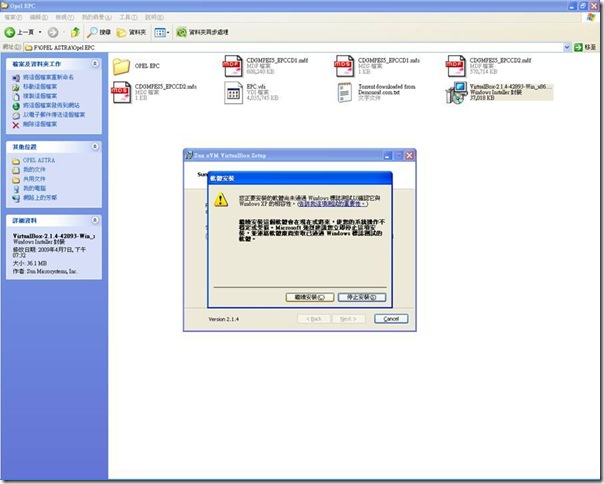The height and width of the screenshot is (484, 604).
Task: Click the rename this file (重新命名) task link
Action: coord(48,77)
